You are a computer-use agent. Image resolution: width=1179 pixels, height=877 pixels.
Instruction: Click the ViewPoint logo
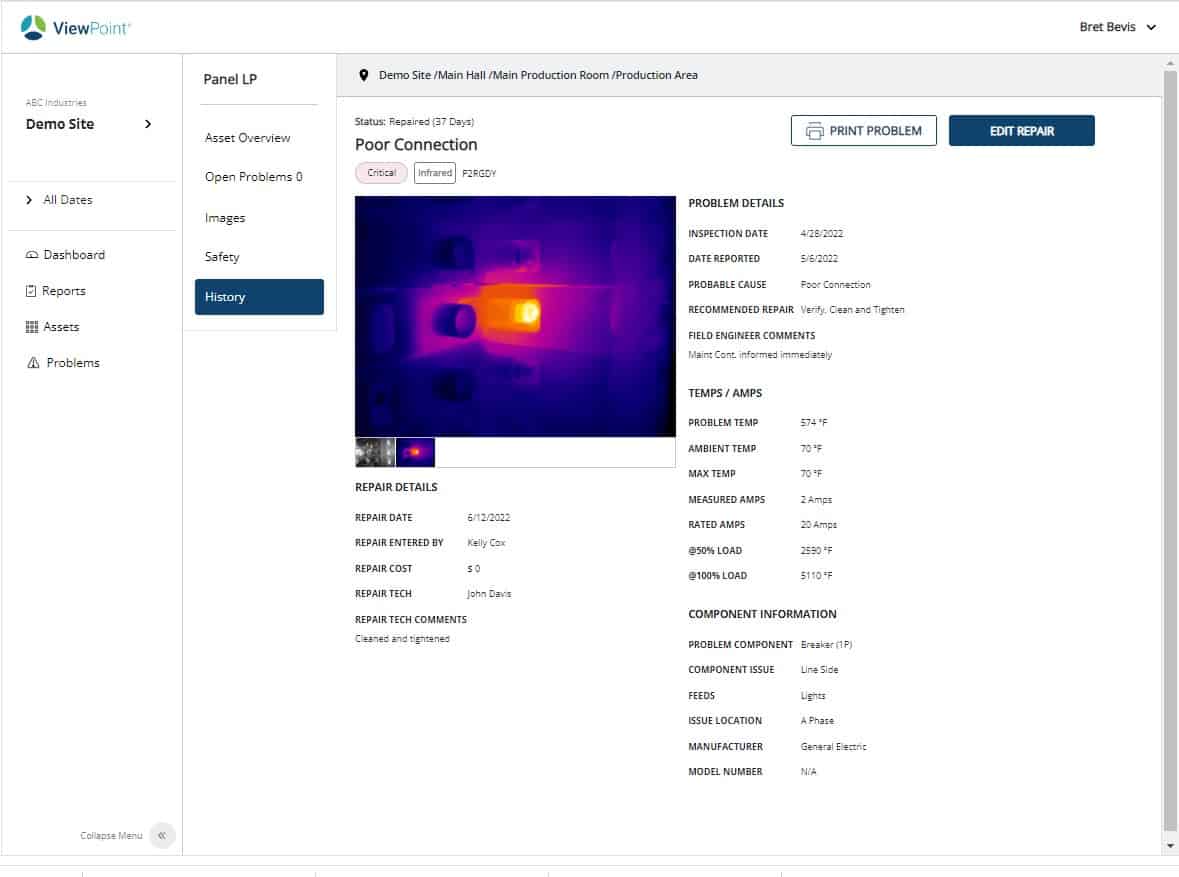76,27
